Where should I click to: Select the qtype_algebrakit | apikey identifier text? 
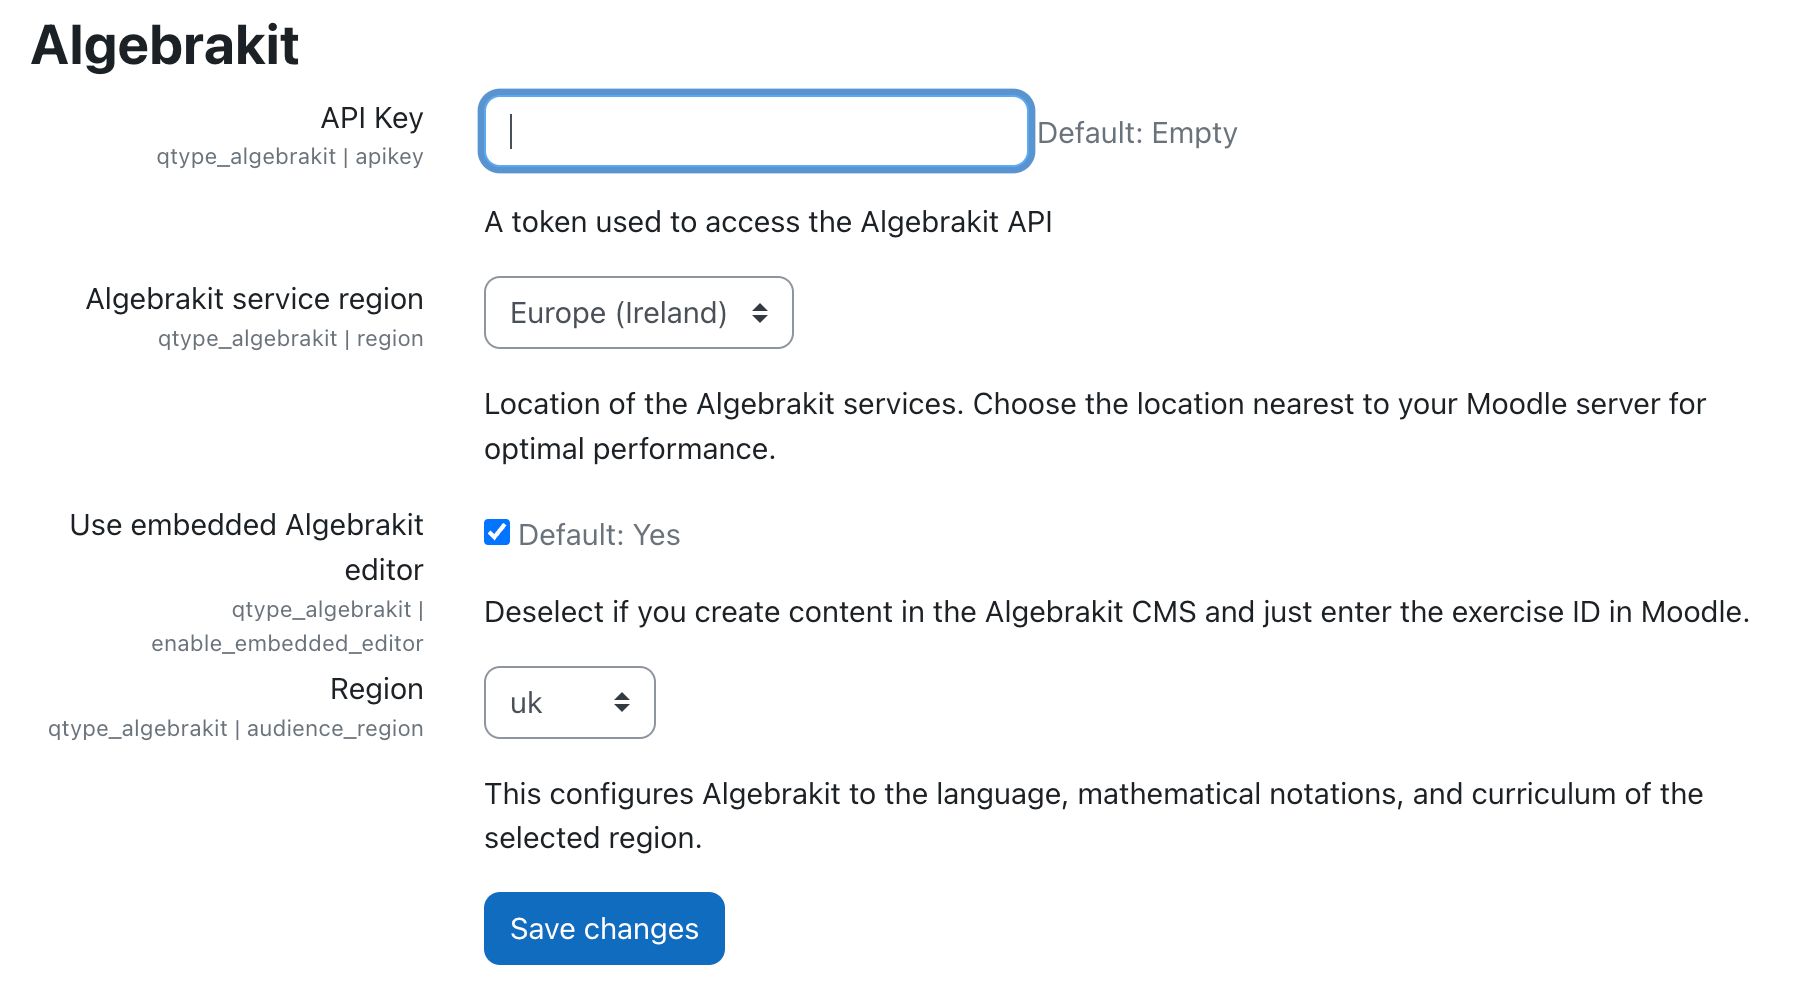(289, 156)
